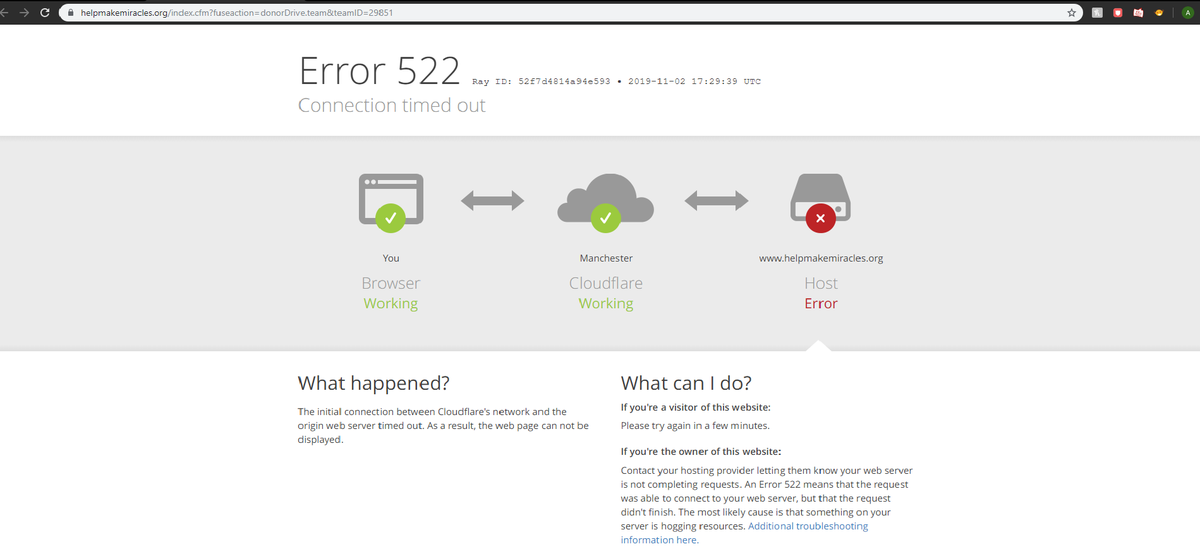The image size is (1200, 549).
Task: Click the arrow between browser and Cloudflare
Action: [x=492, y=201]
